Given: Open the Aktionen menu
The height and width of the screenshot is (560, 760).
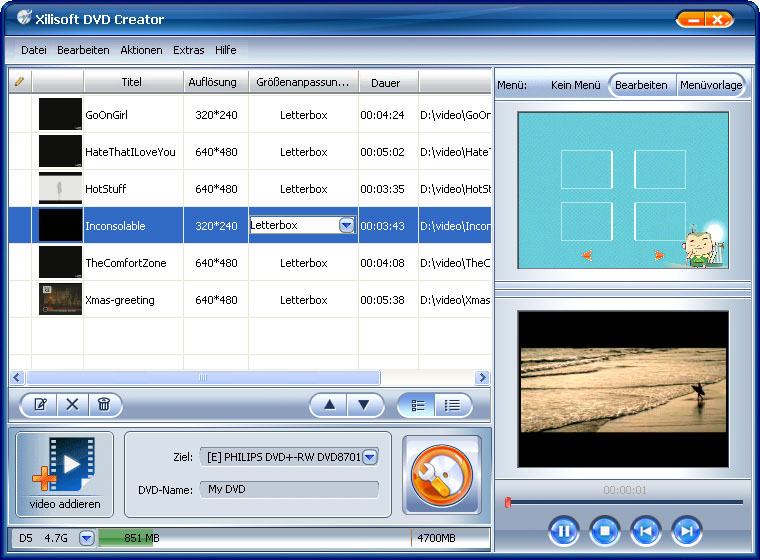Looking at the screenshot, I should coord(142,50).
